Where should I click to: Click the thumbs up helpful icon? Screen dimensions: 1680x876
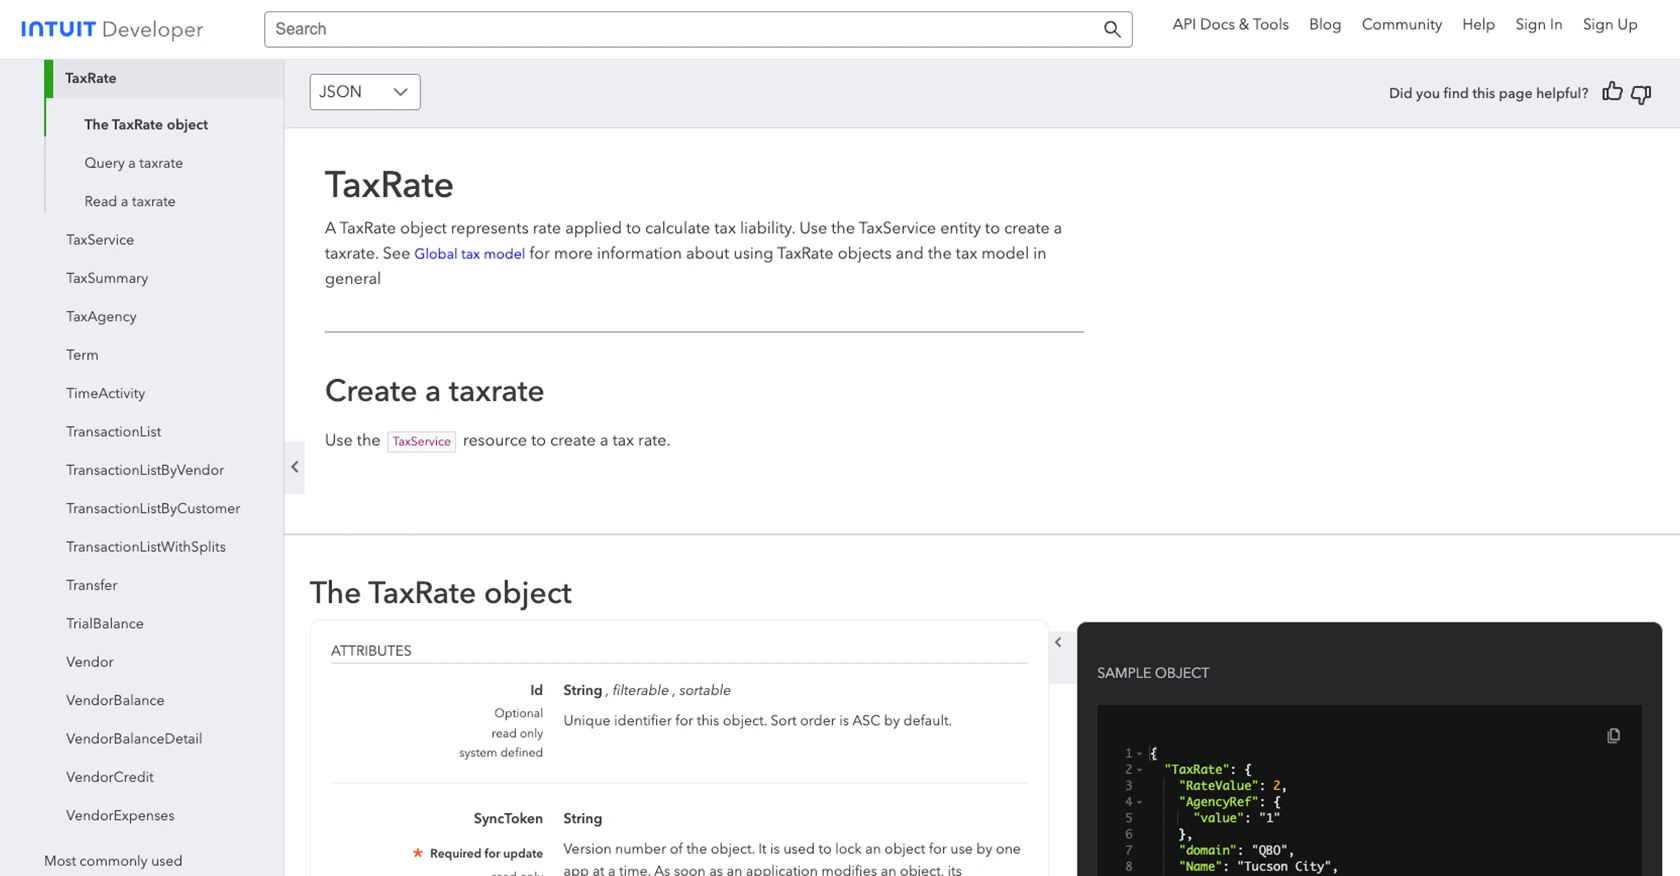coord(1612,92)
